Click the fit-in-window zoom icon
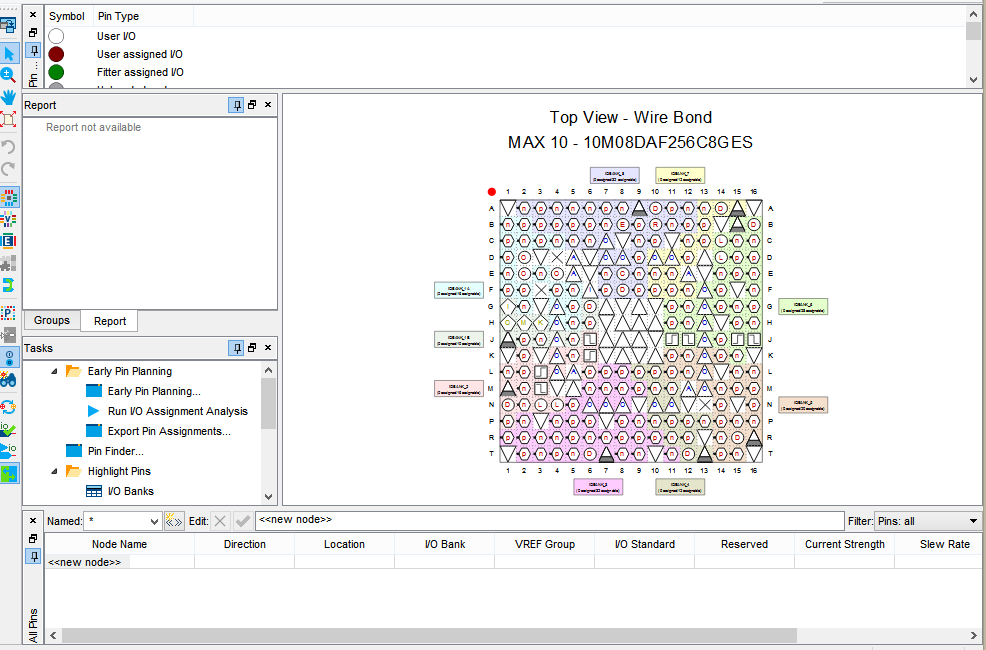 pos(9,119)
